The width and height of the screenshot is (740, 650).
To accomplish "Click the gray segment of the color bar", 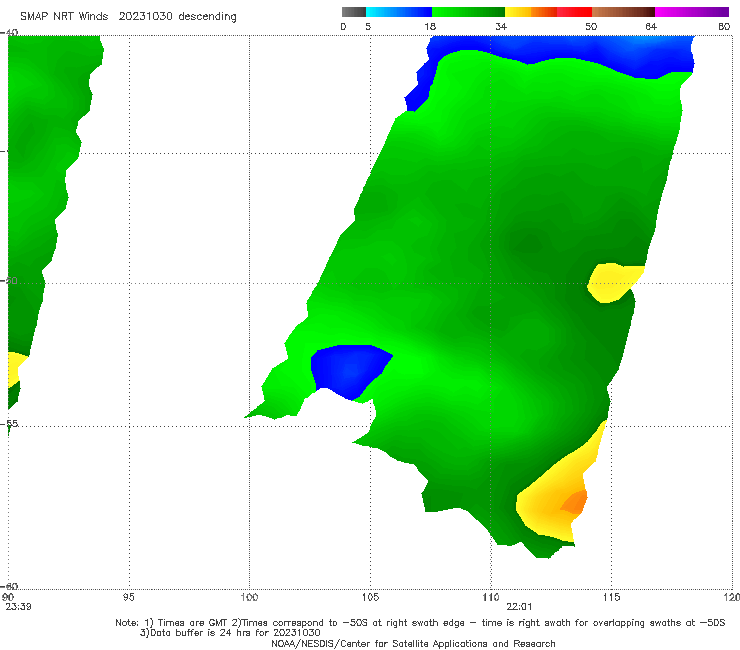I will click(x=353, y=12).
